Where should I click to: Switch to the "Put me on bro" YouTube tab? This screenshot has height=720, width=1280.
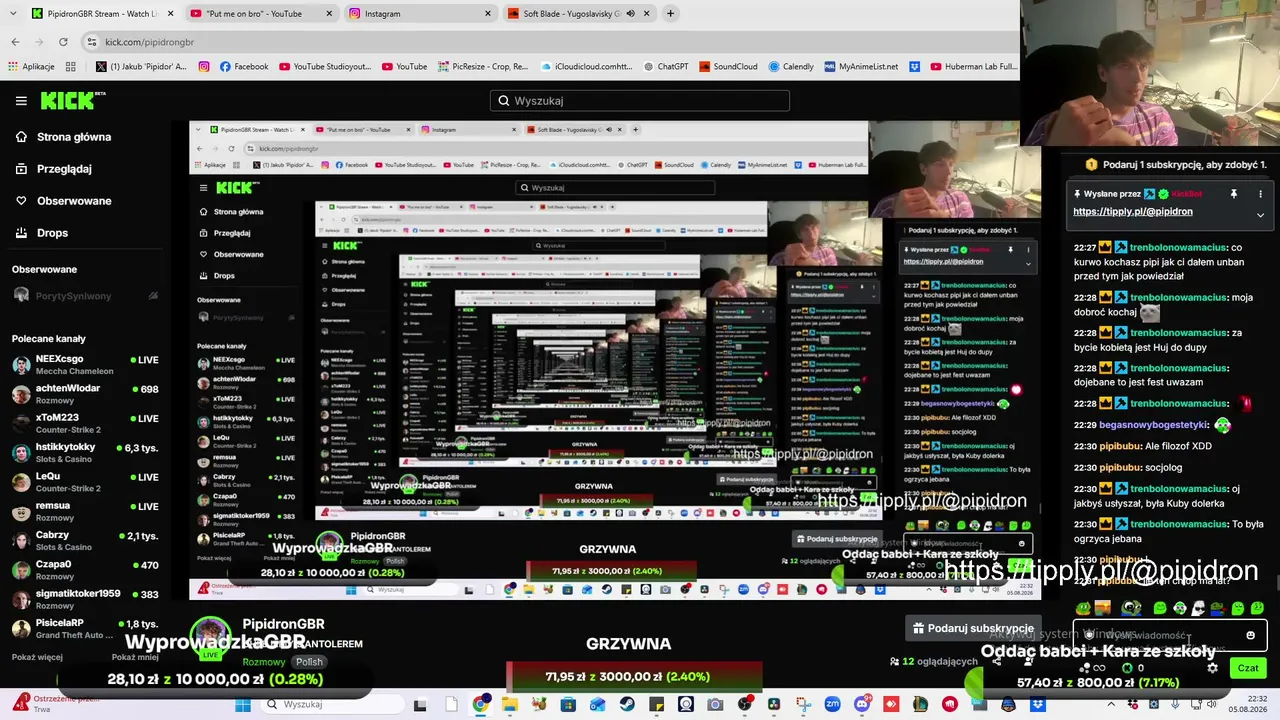point(262,14)
